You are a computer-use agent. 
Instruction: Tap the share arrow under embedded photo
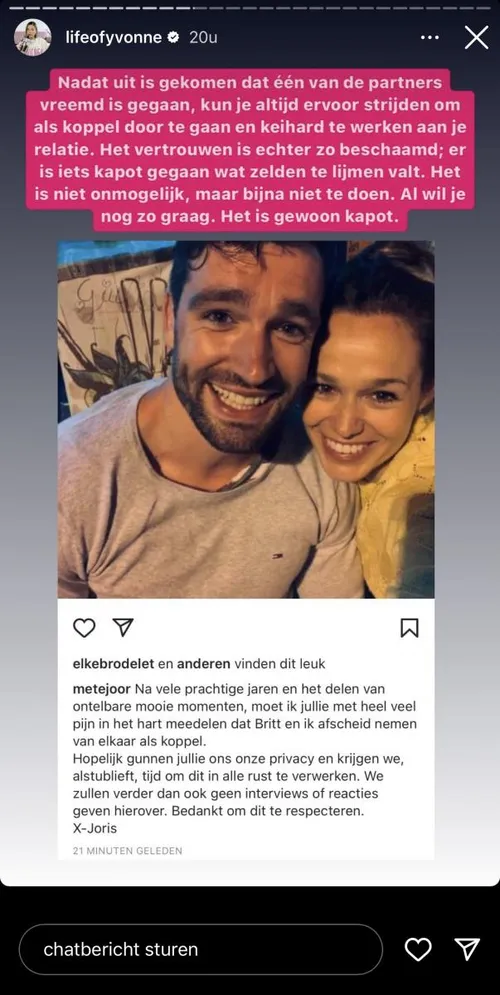pyautogui.click(x=122, y=627)
